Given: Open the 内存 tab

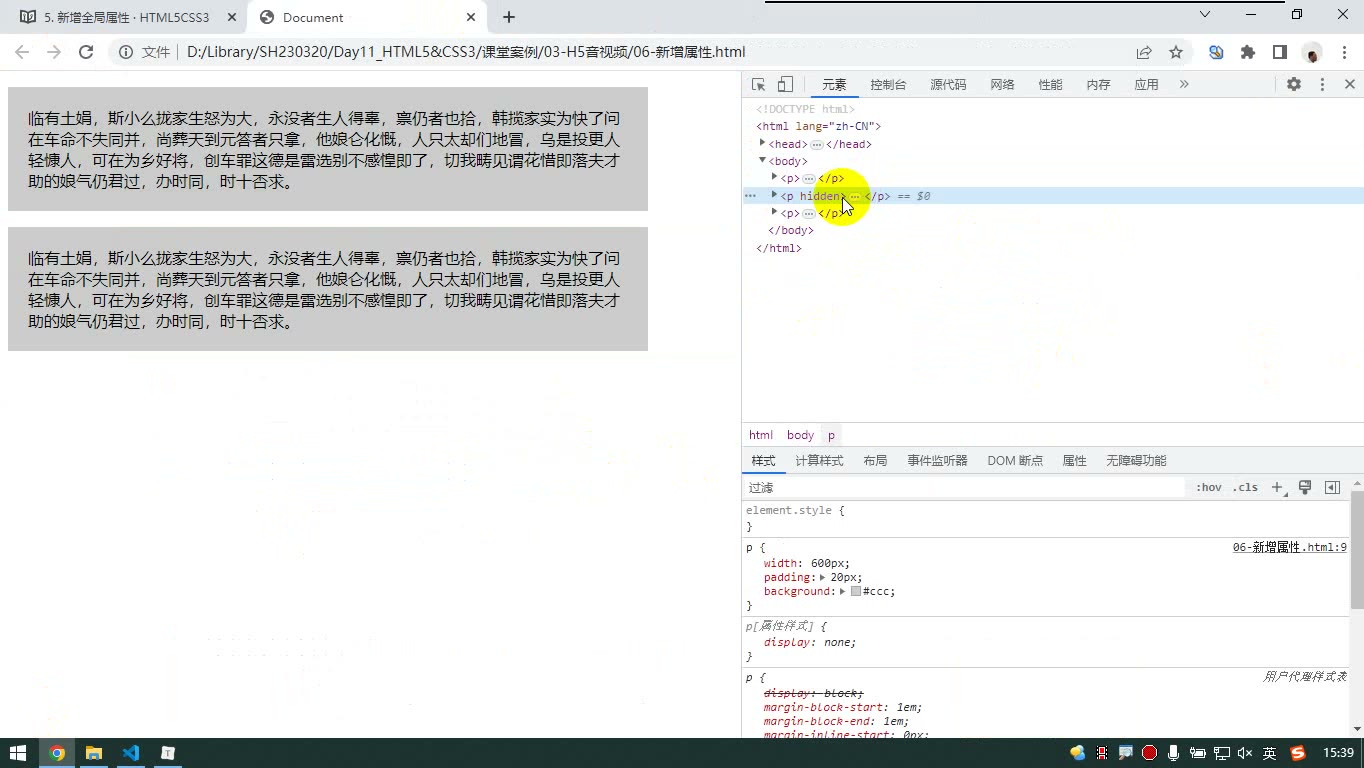Looking at the screenshot, I should (1098, 85).
